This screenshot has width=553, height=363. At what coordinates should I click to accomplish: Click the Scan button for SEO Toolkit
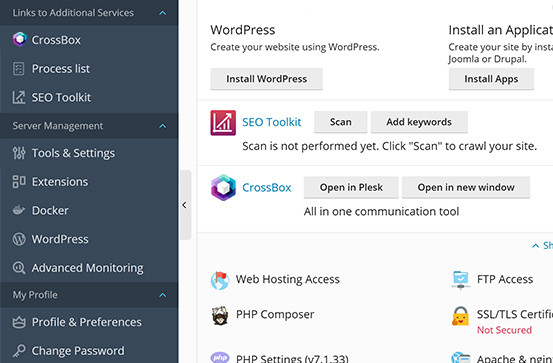coord(340,122)
